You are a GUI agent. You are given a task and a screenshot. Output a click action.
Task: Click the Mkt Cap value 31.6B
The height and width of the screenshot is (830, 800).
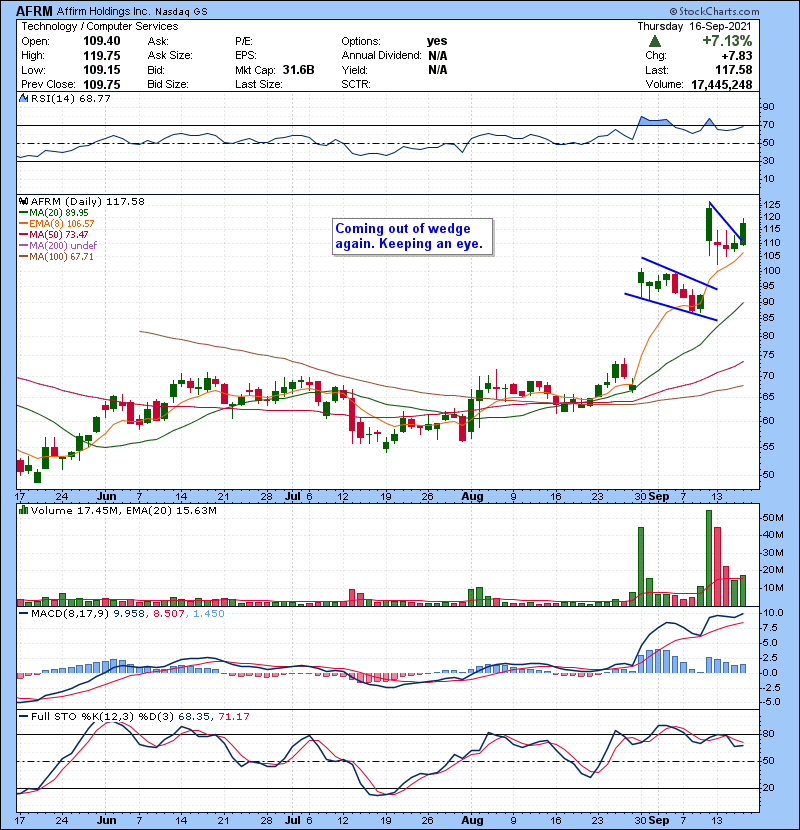[298, 70]
